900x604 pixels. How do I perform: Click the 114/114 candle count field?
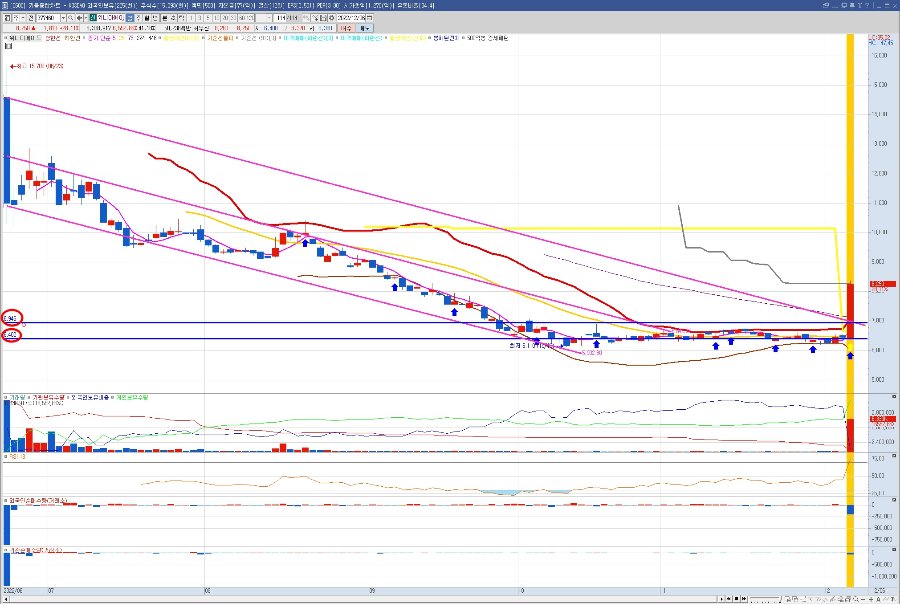click(286, 18)
